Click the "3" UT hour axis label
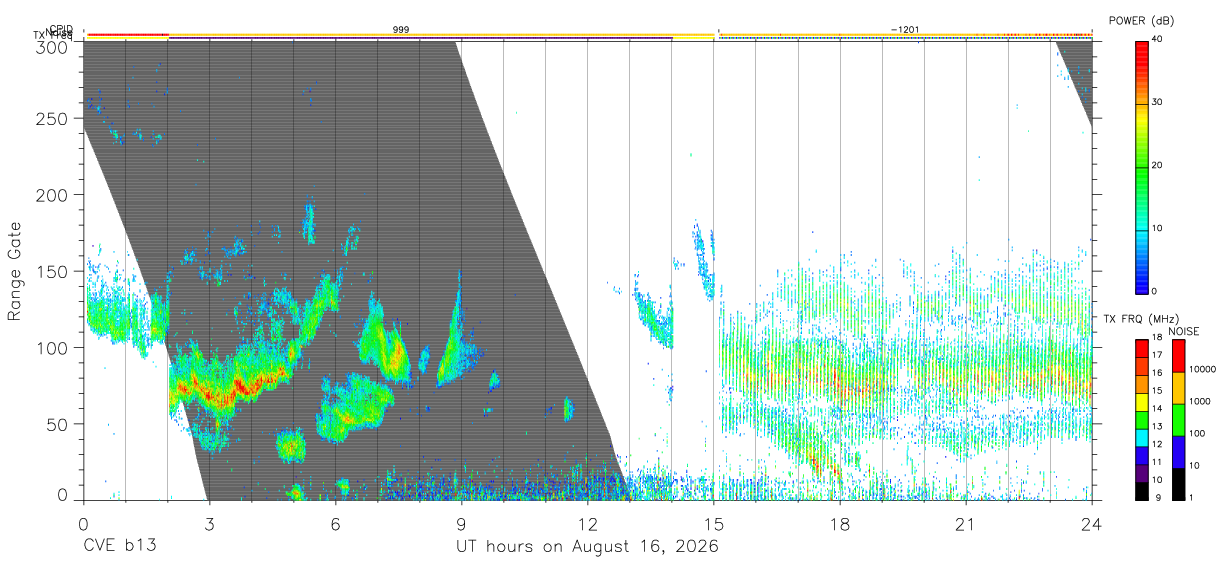The image size is (1228, 567). click(x=209, y=524)
